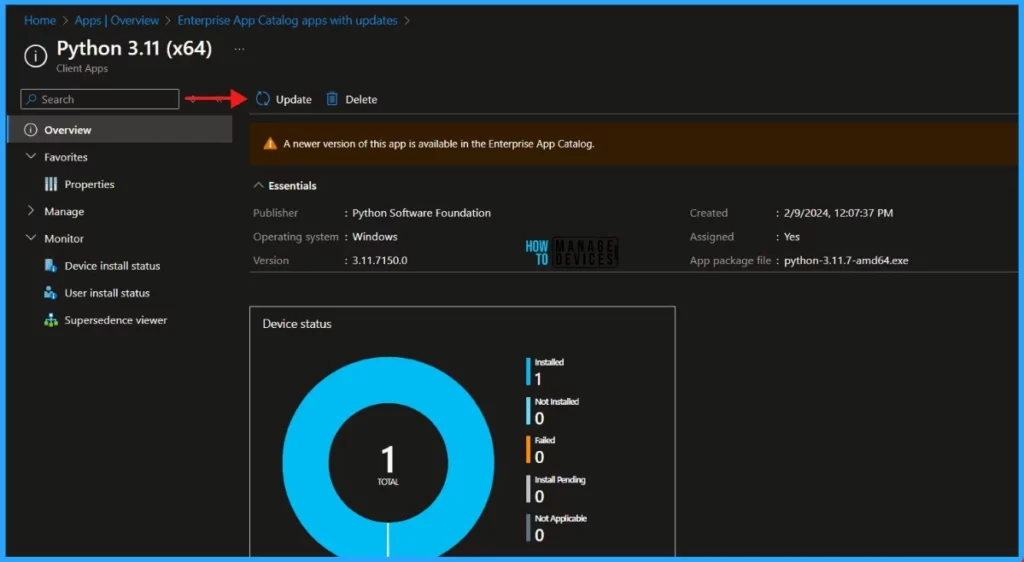The width and height of the screenshot is (1024, 562).
Task: Open the ellipsis menu next to Python 3.11 (x64)
Action: [240, 50]
